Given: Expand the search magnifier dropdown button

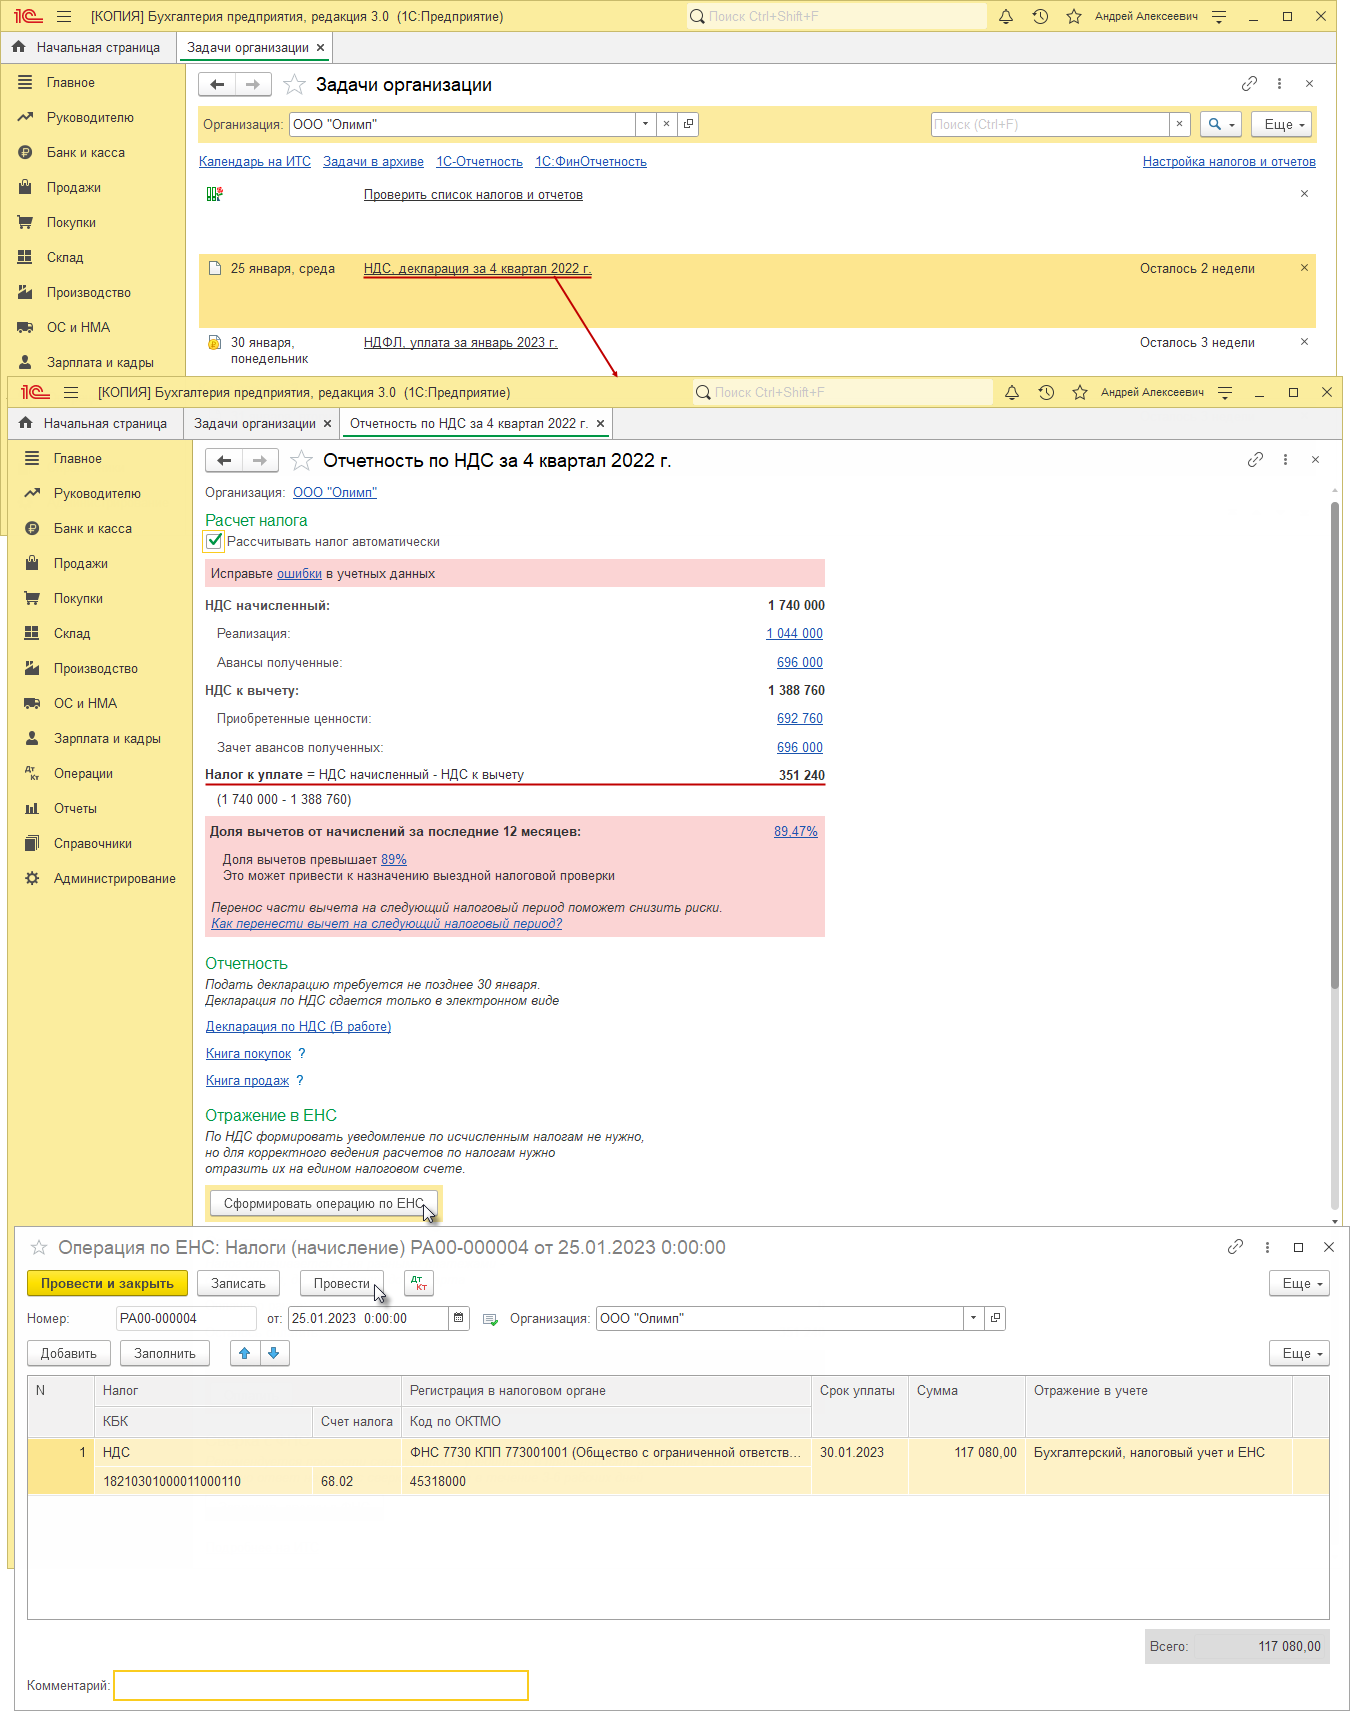Looking at the screenshot, I should click(x=1220, y=124).
